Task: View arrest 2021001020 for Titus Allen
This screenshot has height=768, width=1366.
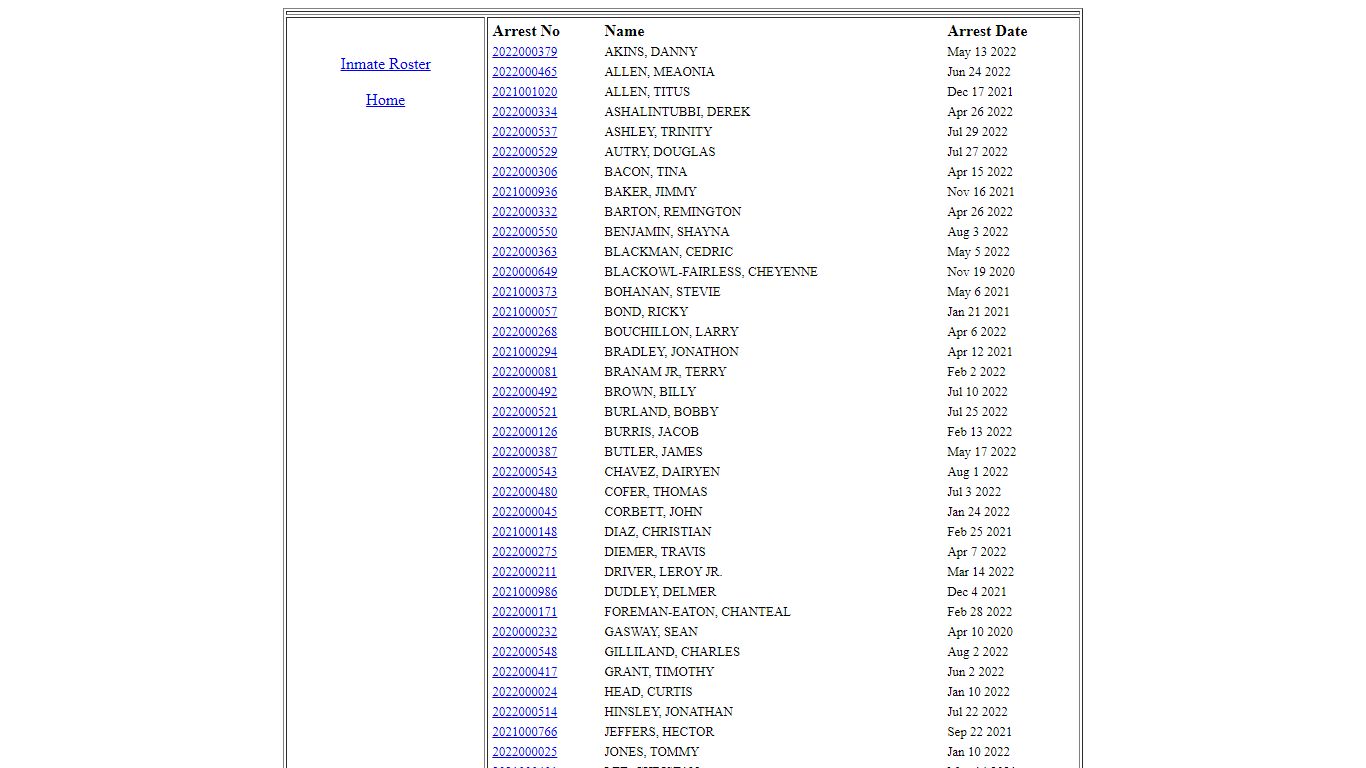Action: tap(524, 92)
